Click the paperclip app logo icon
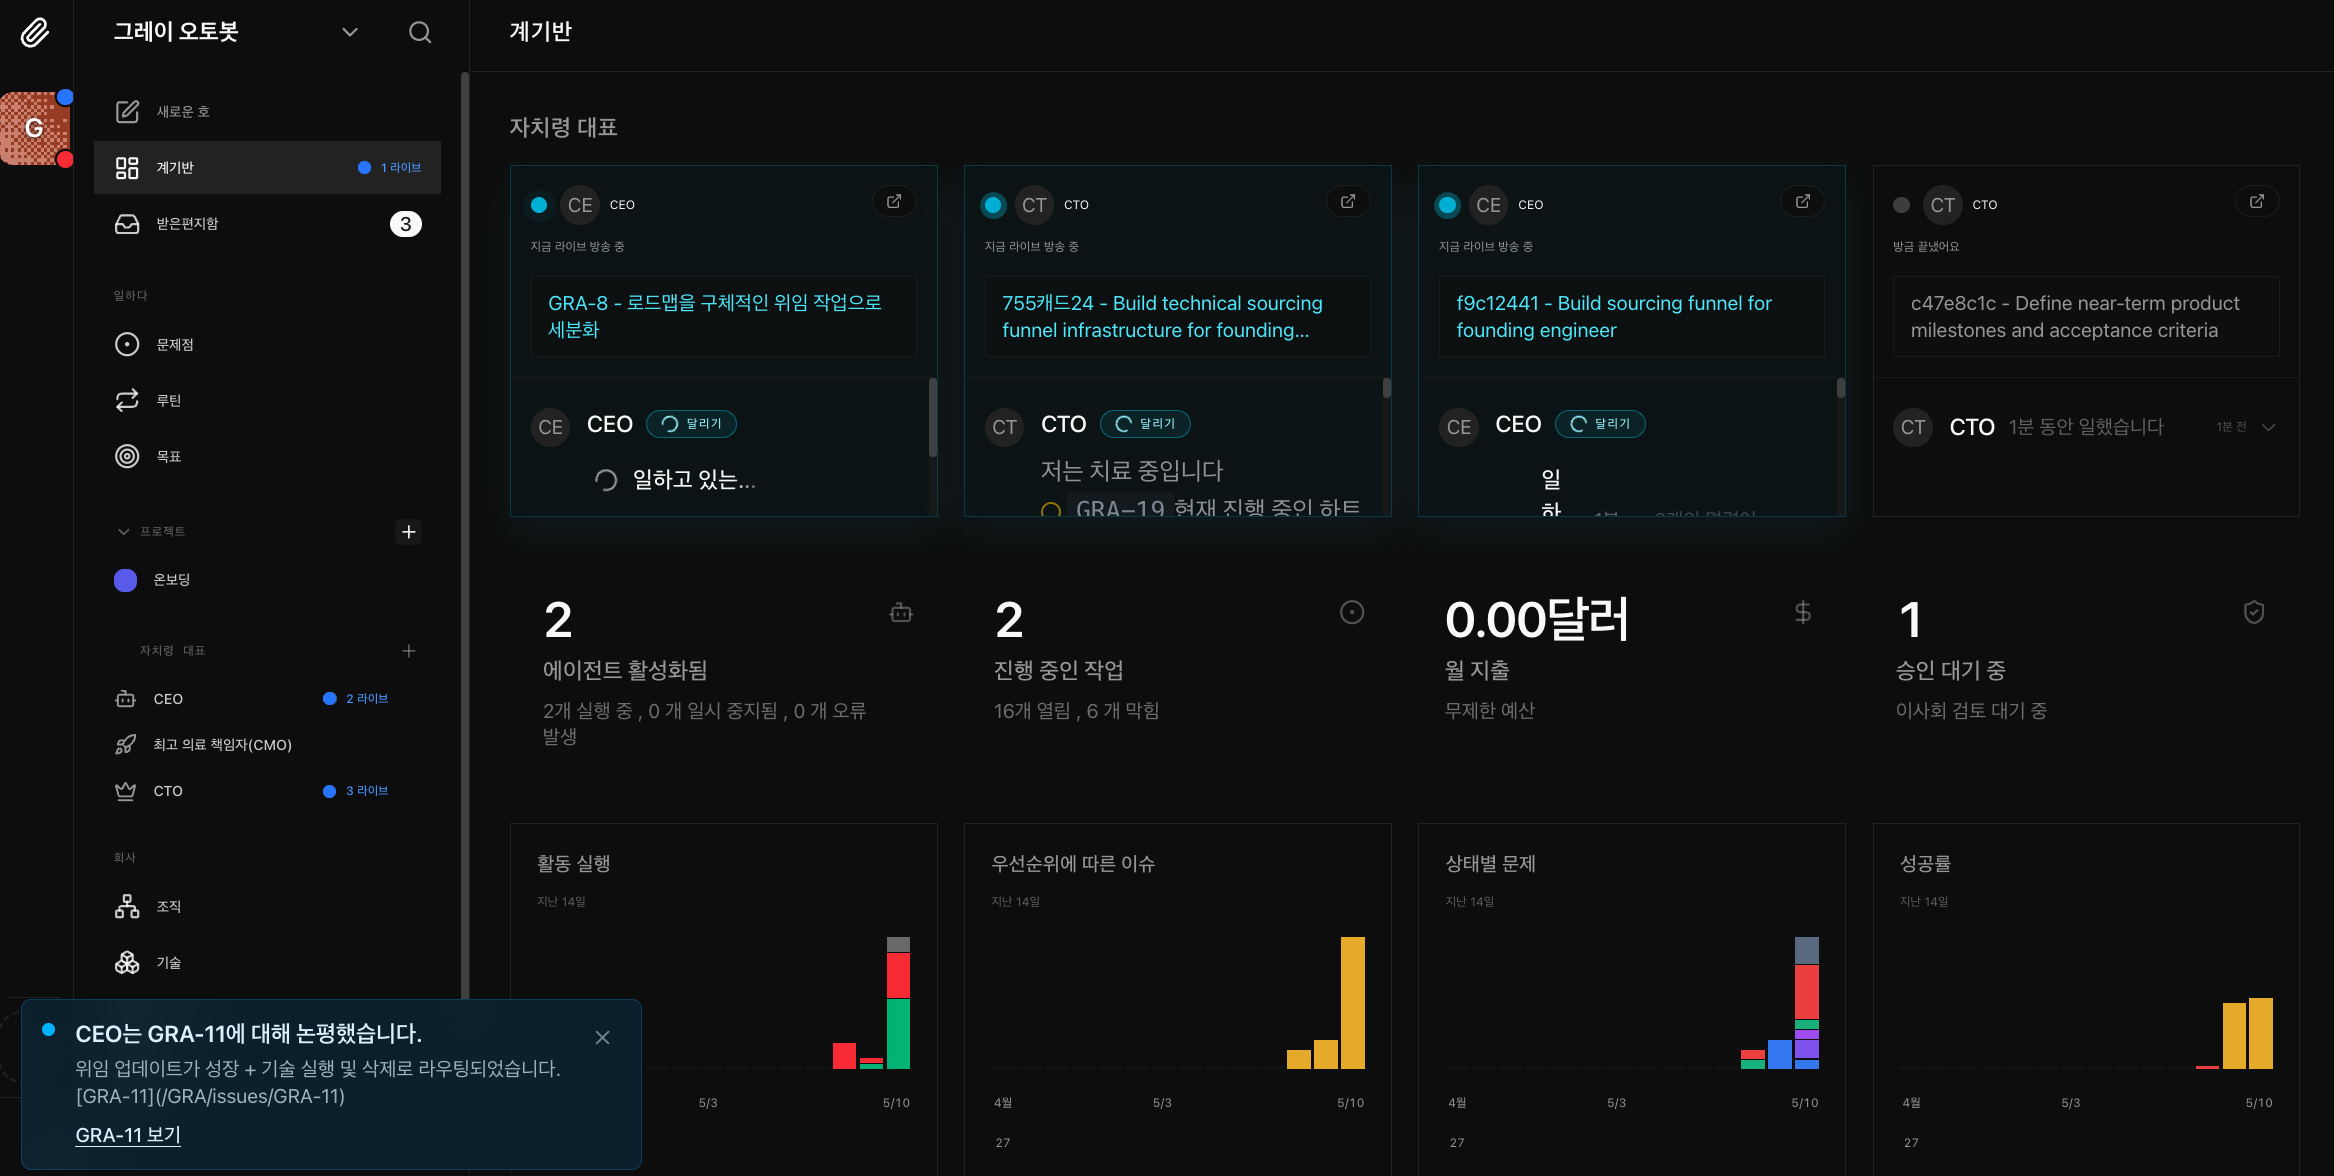Viewport: 2334px width, 1176px height. [35, 33]
